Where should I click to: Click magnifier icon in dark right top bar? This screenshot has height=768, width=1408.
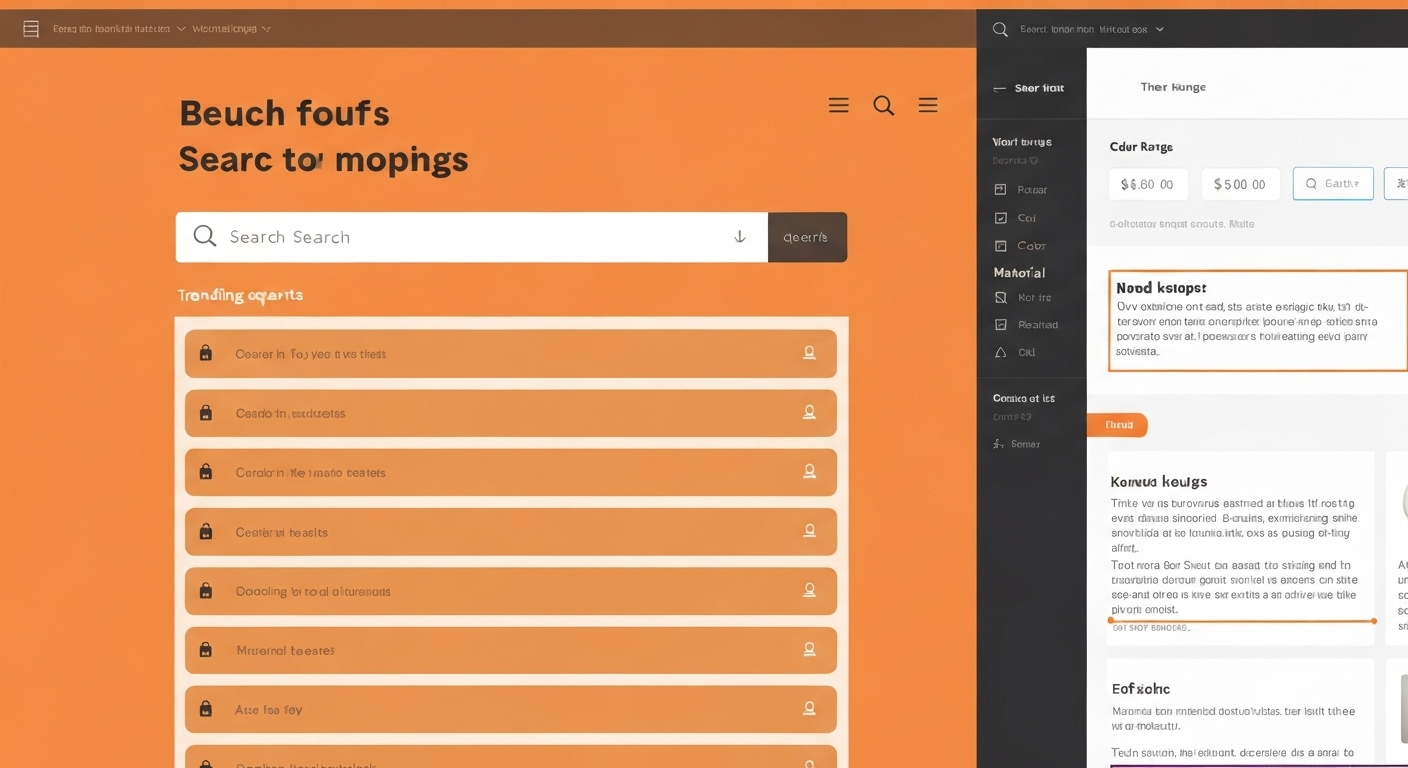[999, 29]
